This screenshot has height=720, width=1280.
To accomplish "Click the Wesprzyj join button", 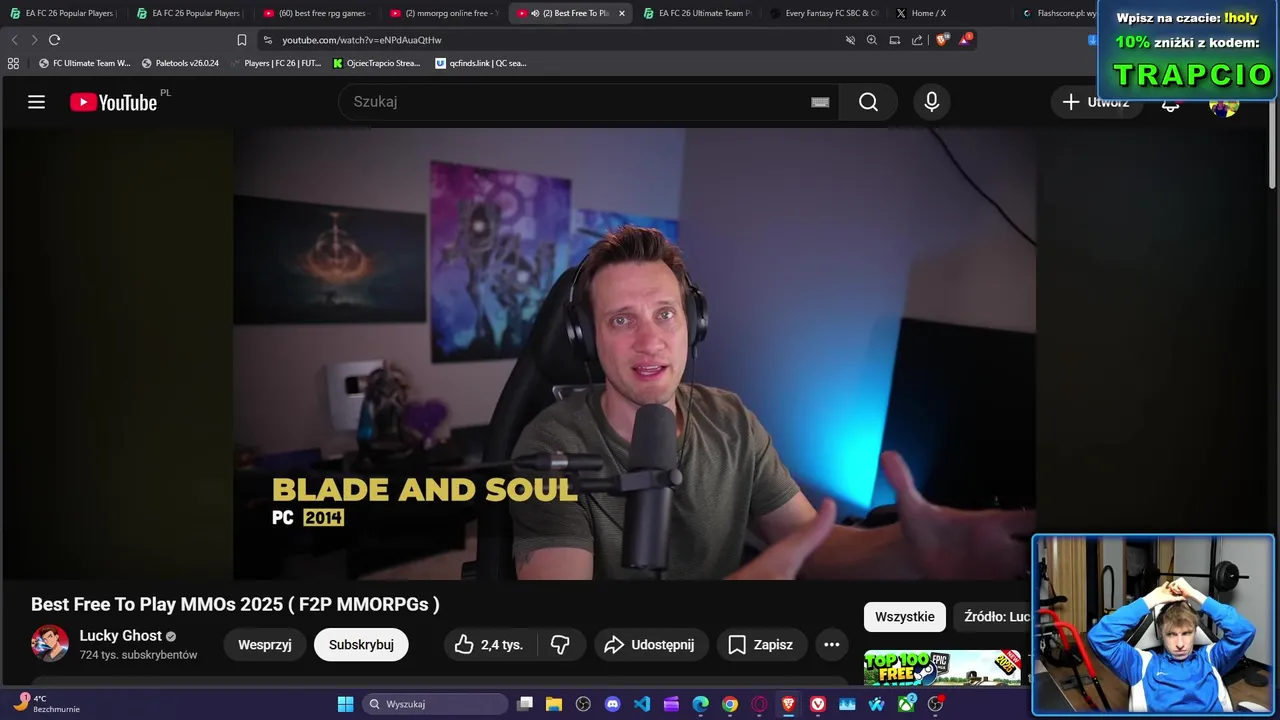I will point(265,645).
